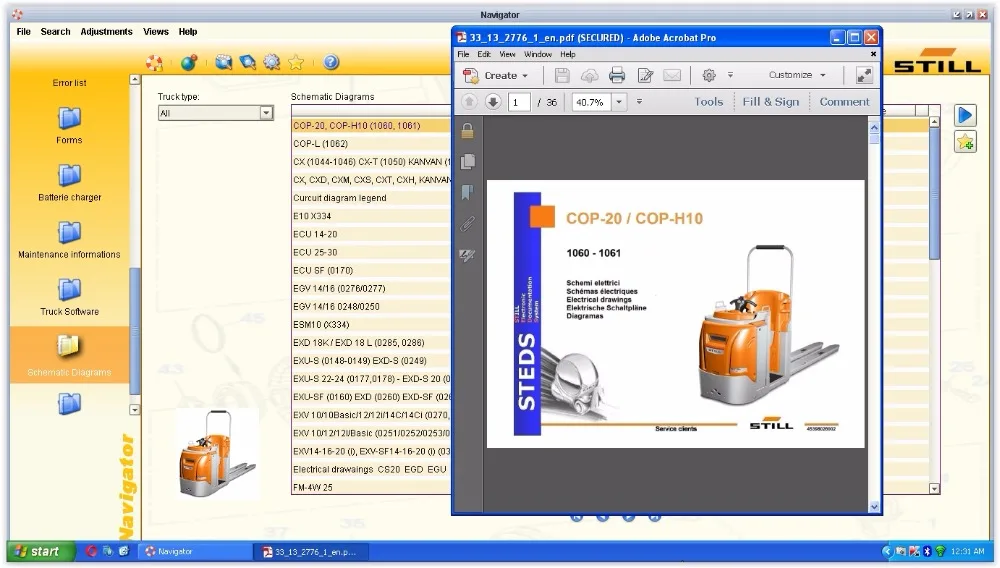Viewport: 1000px width, 568px height.
Task: Open Navigator Search menu
Action: click(x=55, y=32)
